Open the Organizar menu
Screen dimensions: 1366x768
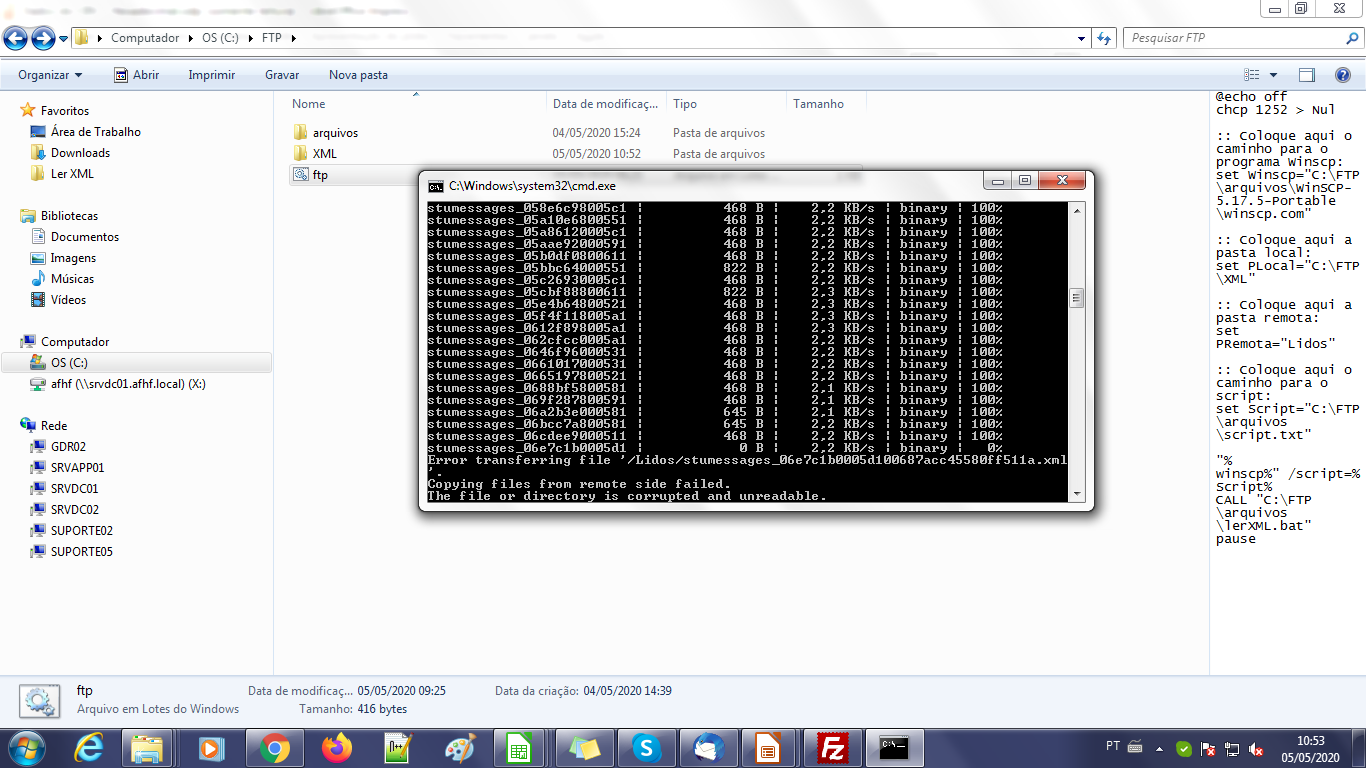(50, 75)
